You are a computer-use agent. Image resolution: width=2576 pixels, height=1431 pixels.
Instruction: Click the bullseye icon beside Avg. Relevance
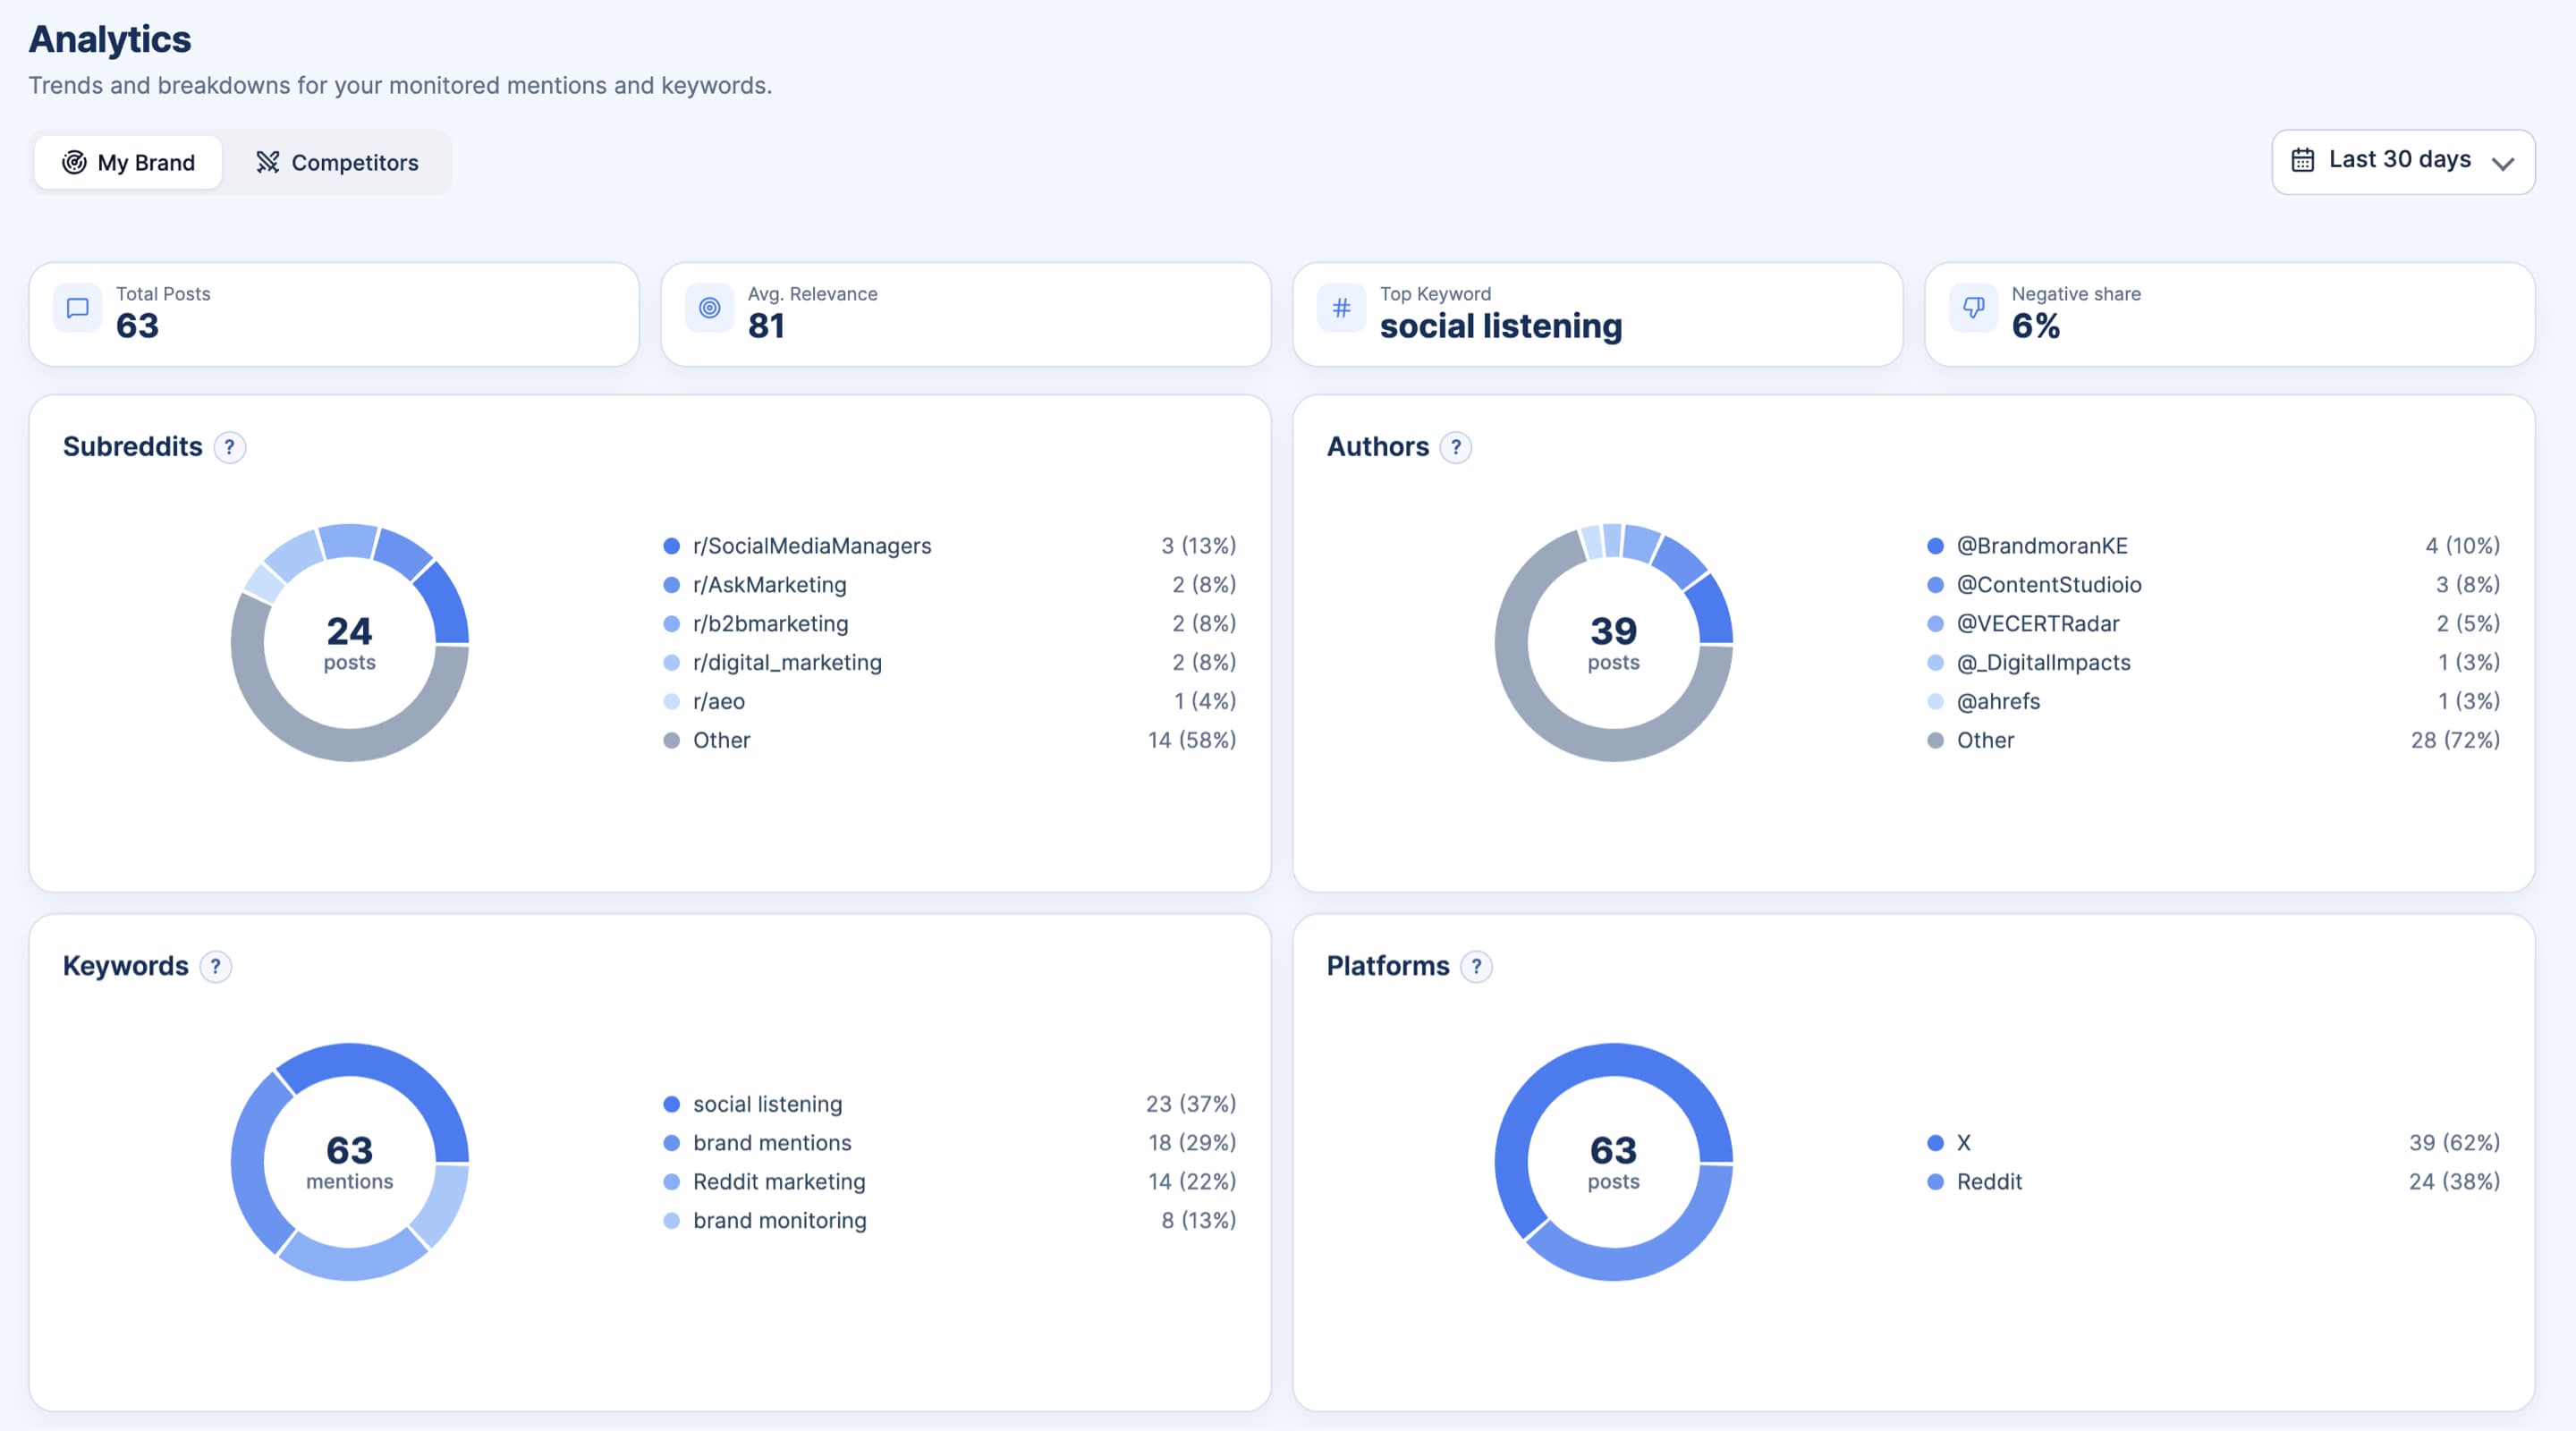(709, 308)
